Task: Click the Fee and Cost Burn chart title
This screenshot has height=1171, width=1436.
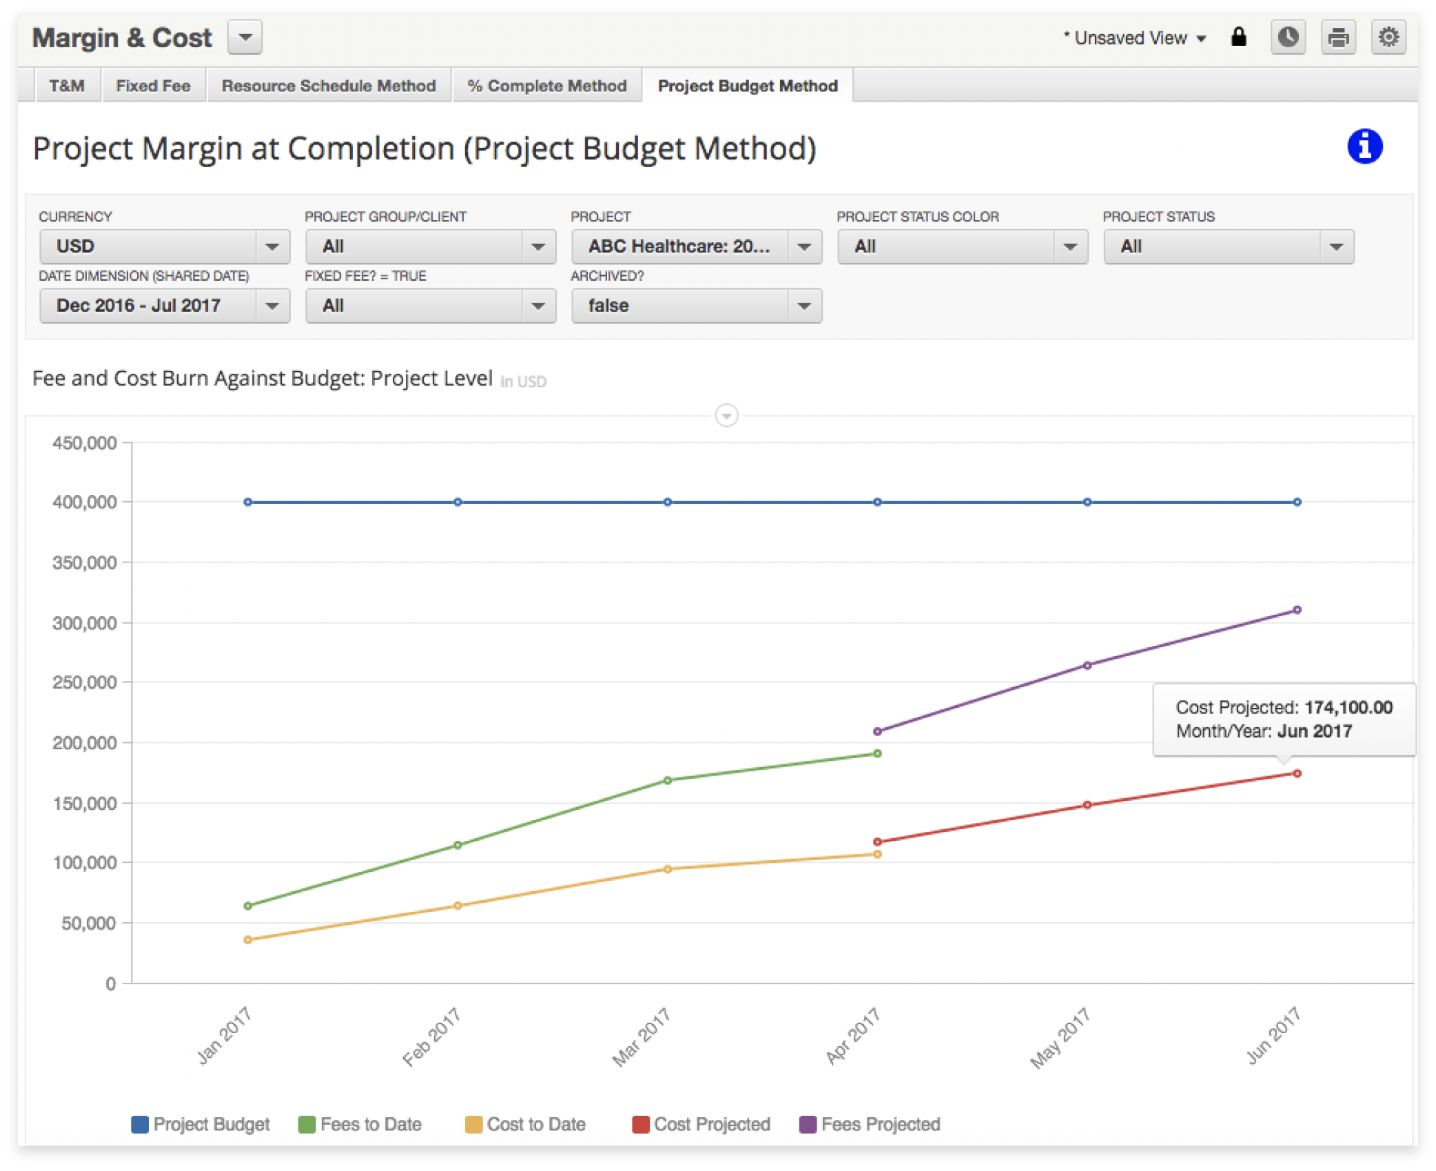Action: (262, 378)
